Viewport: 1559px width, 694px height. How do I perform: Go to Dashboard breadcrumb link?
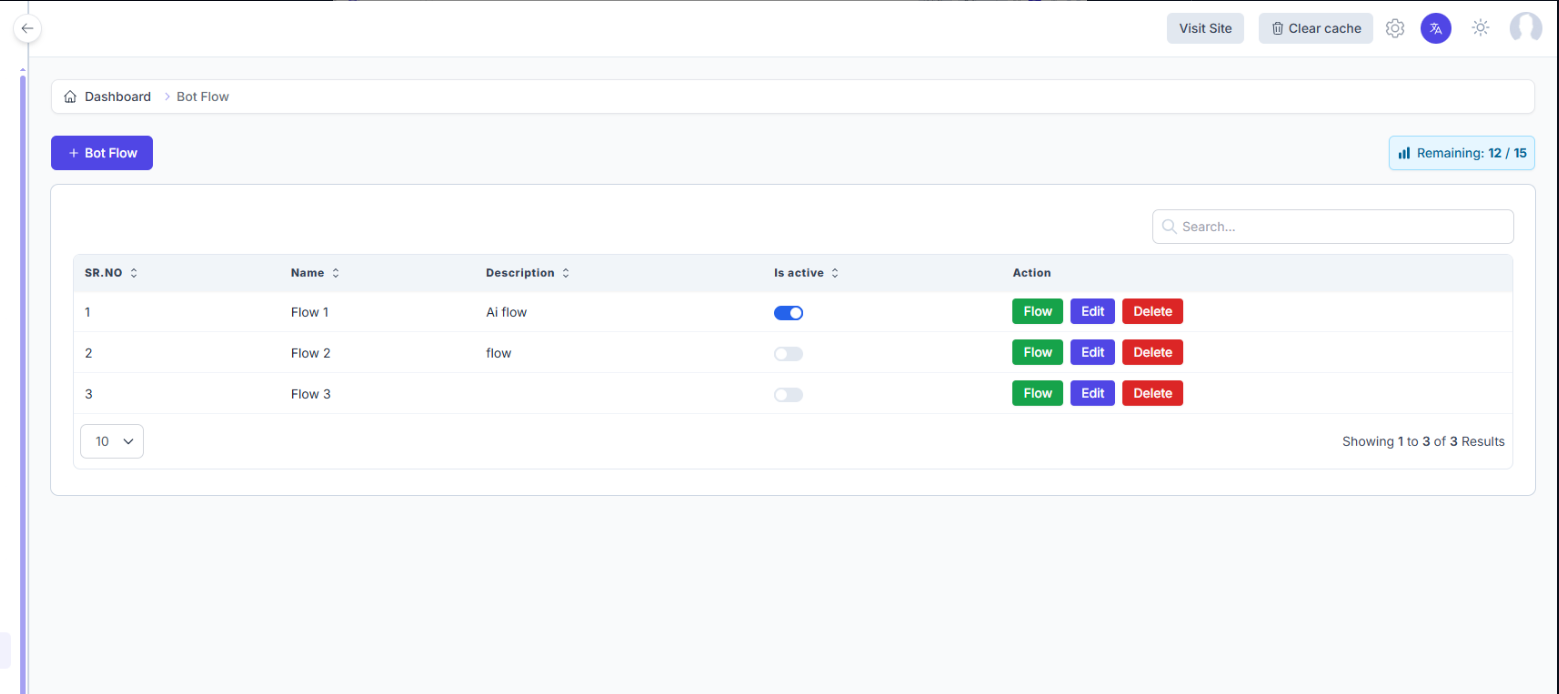point(117,97)
